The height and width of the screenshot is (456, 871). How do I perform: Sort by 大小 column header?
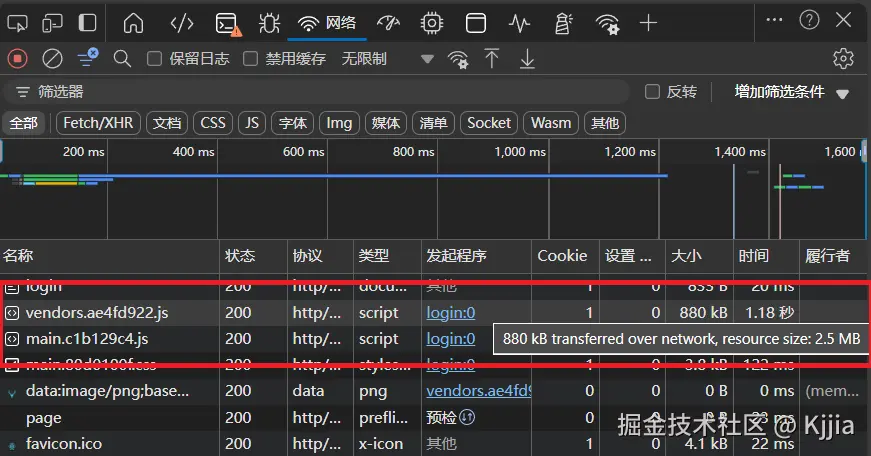(x=699, y=255)
